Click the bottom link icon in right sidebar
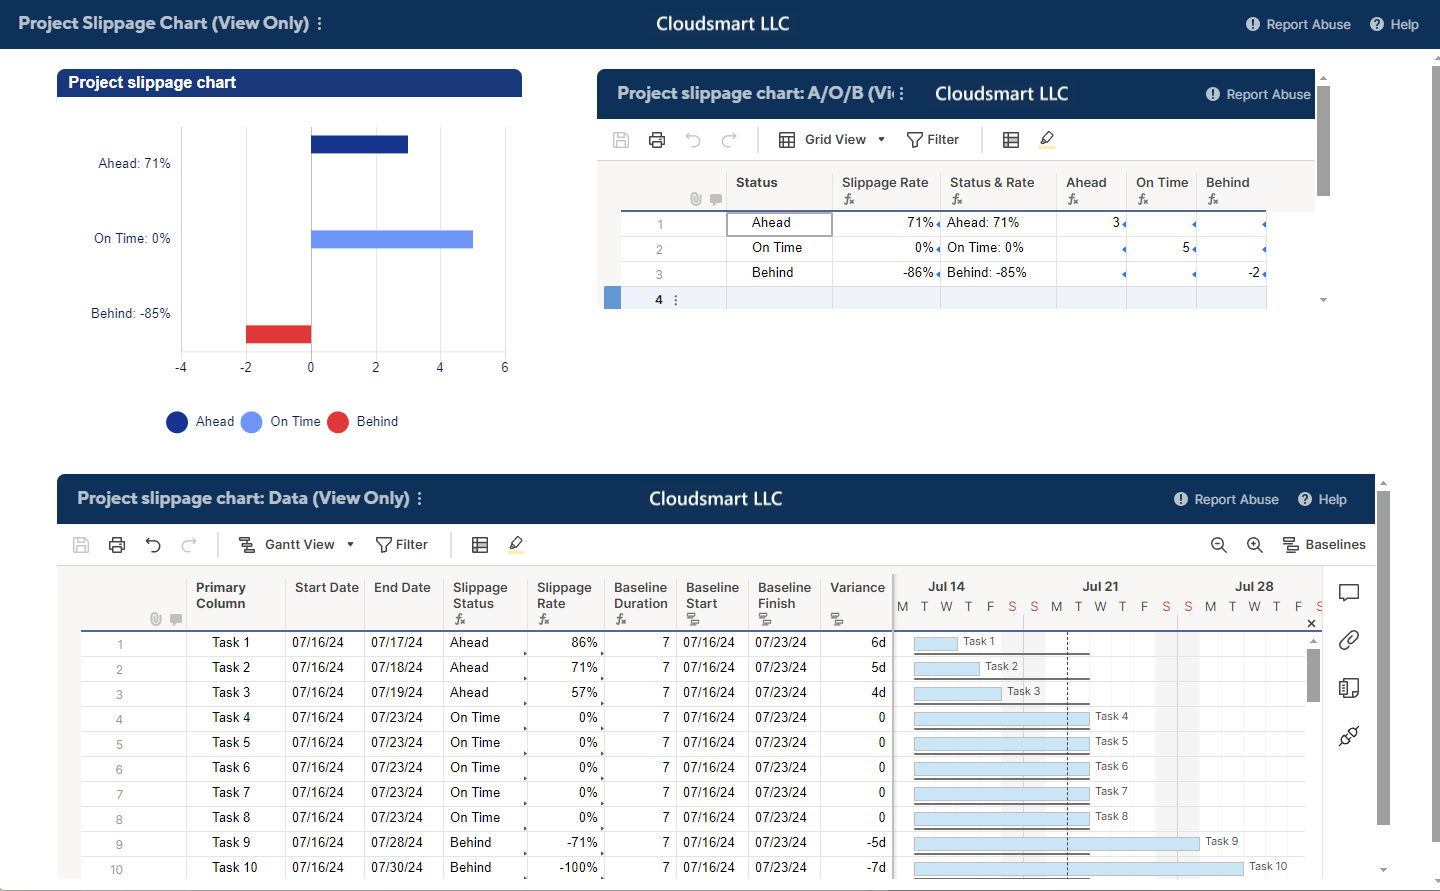The width and height of the screenshot is (1440, 891). (x=1349, y=736)
